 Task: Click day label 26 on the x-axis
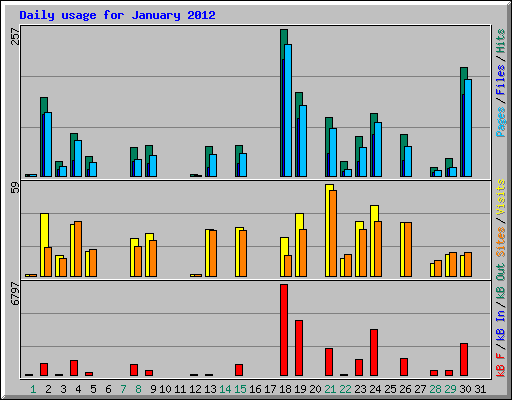(405, 389)
